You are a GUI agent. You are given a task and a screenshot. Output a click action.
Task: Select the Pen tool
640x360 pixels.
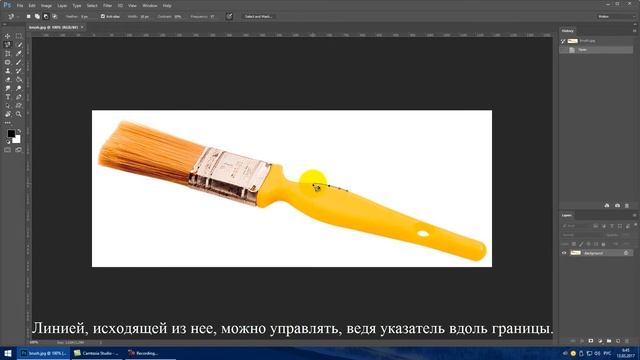pos(19,97)
